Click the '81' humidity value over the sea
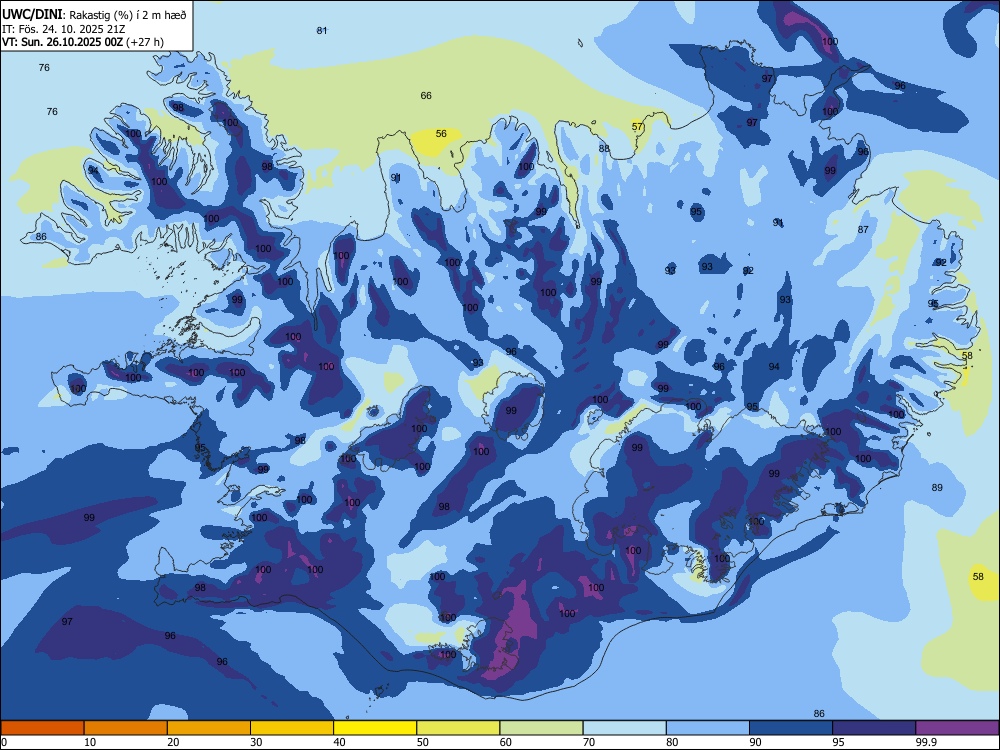The width and height of the screenshot is (1000, 750). (322, 31)
